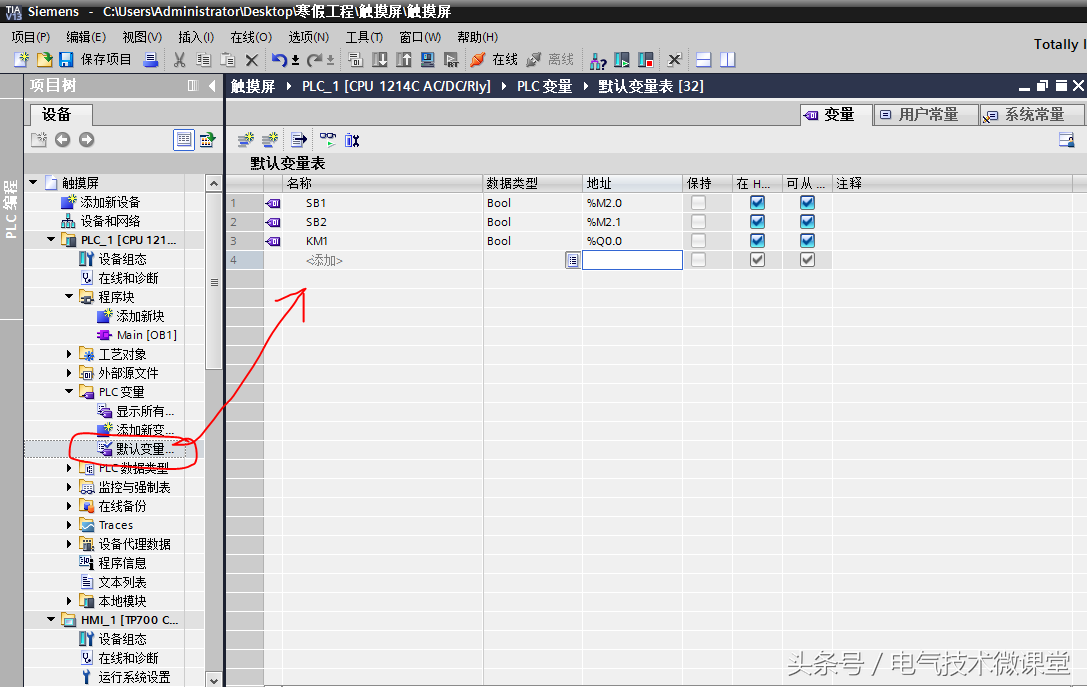Click the Redo arrow icon
This screenshot has width=1087, height=687.
tap(315, 60)
